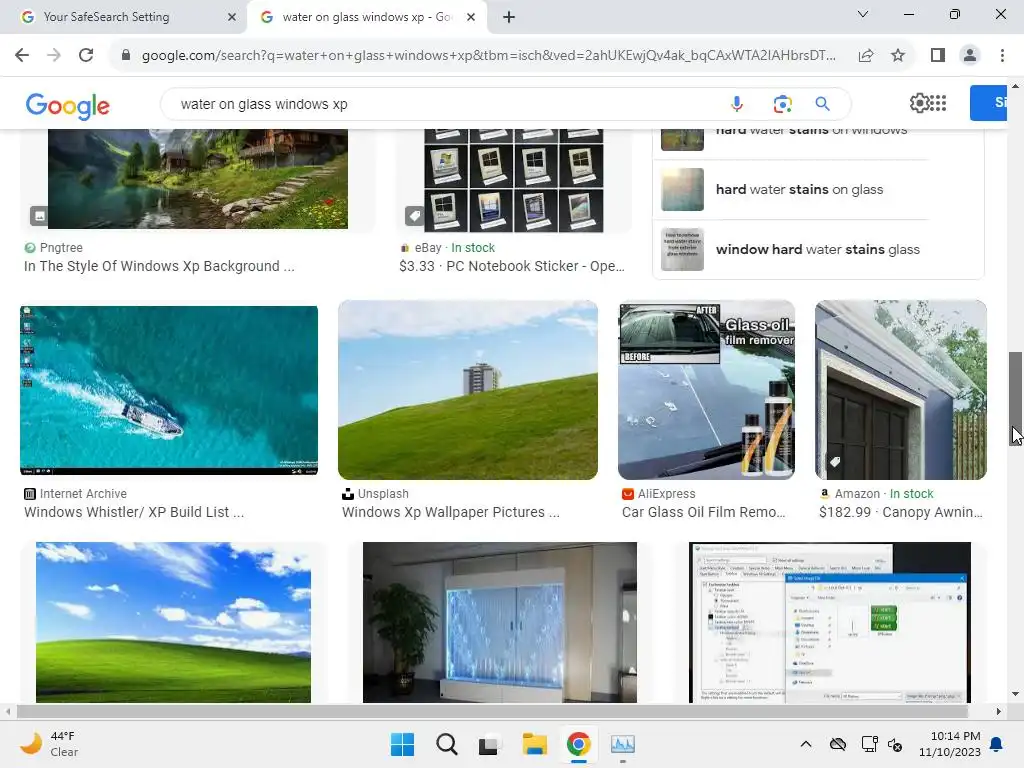Go to Google home via logo
1024x768 pixels.
pos(68,106)
